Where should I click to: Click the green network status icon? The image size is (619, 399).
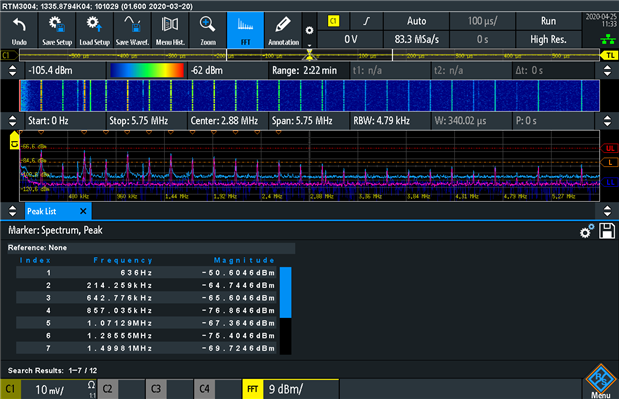pos(608,39)
